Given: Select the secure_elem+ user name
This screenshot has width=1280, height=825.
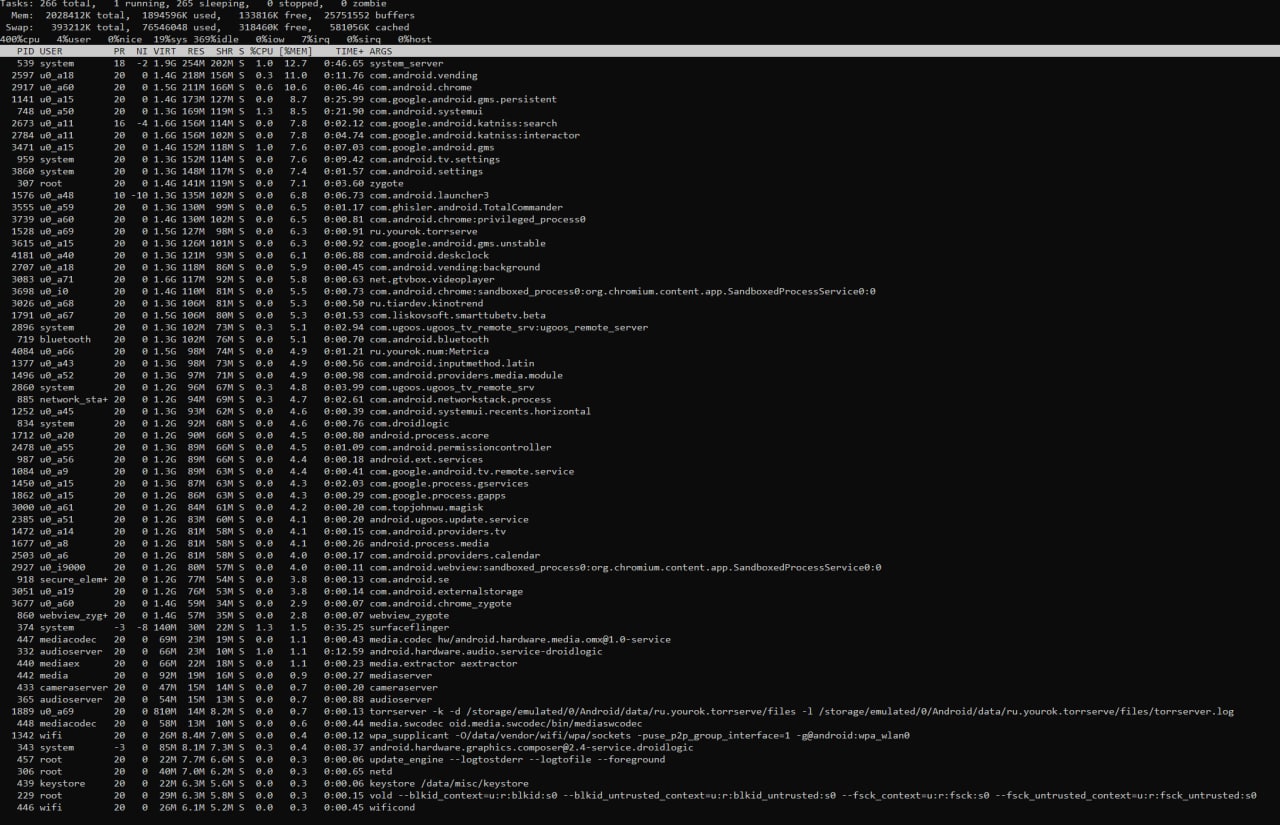Looking at the screenshot, I should coord(74,579).
